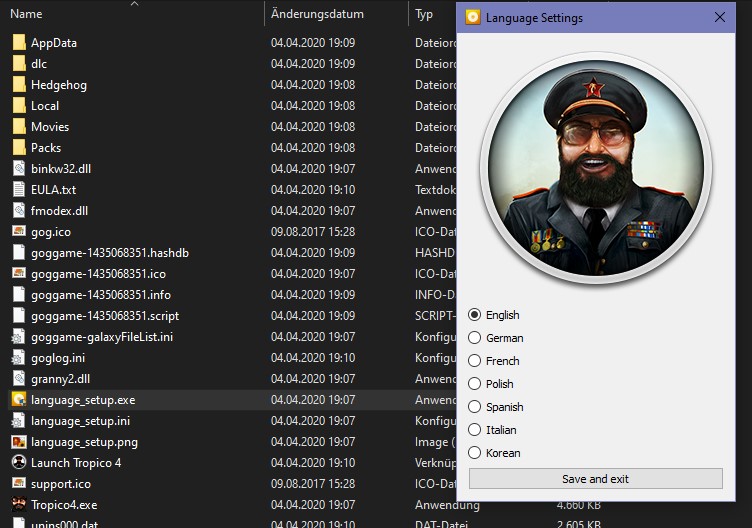752x528 pixels.
Task: Click the Textdokument type of EULA.txt
Action: pos(435,190)
